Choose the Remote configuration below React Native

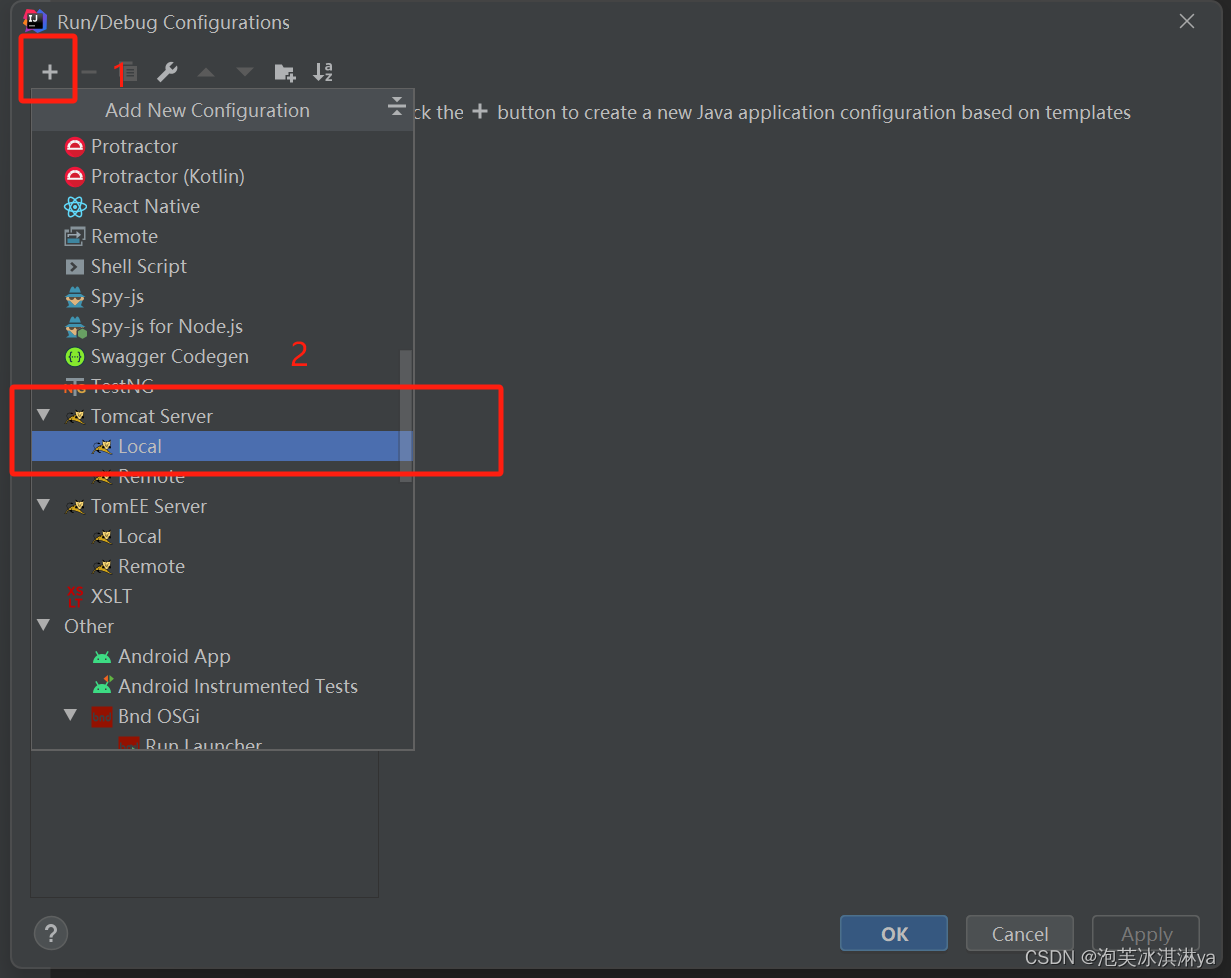pos(222,236)
